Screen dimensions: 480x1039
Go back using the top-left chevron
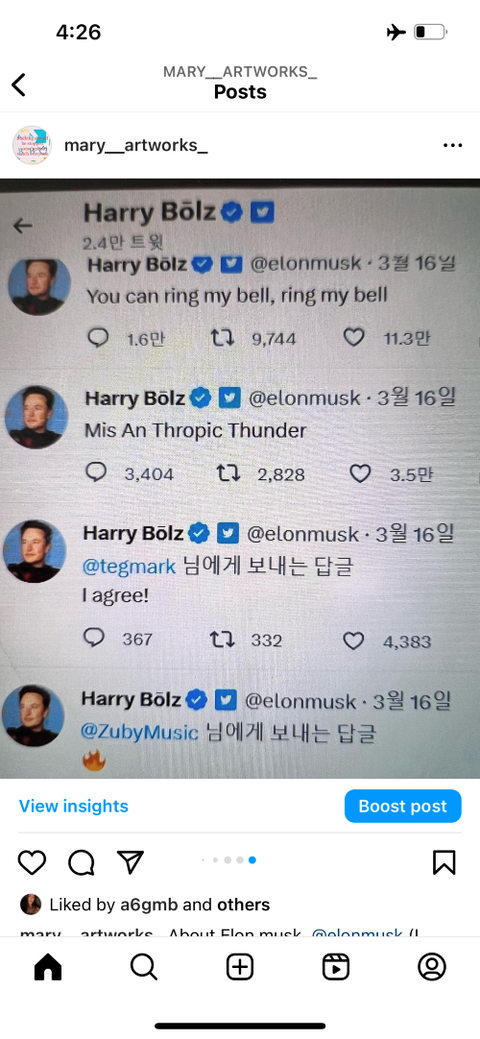click(x=19, y=85)
